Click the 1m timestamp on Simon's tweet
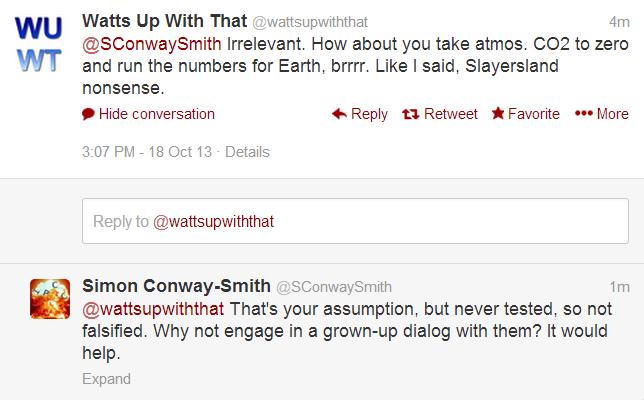 618,287
